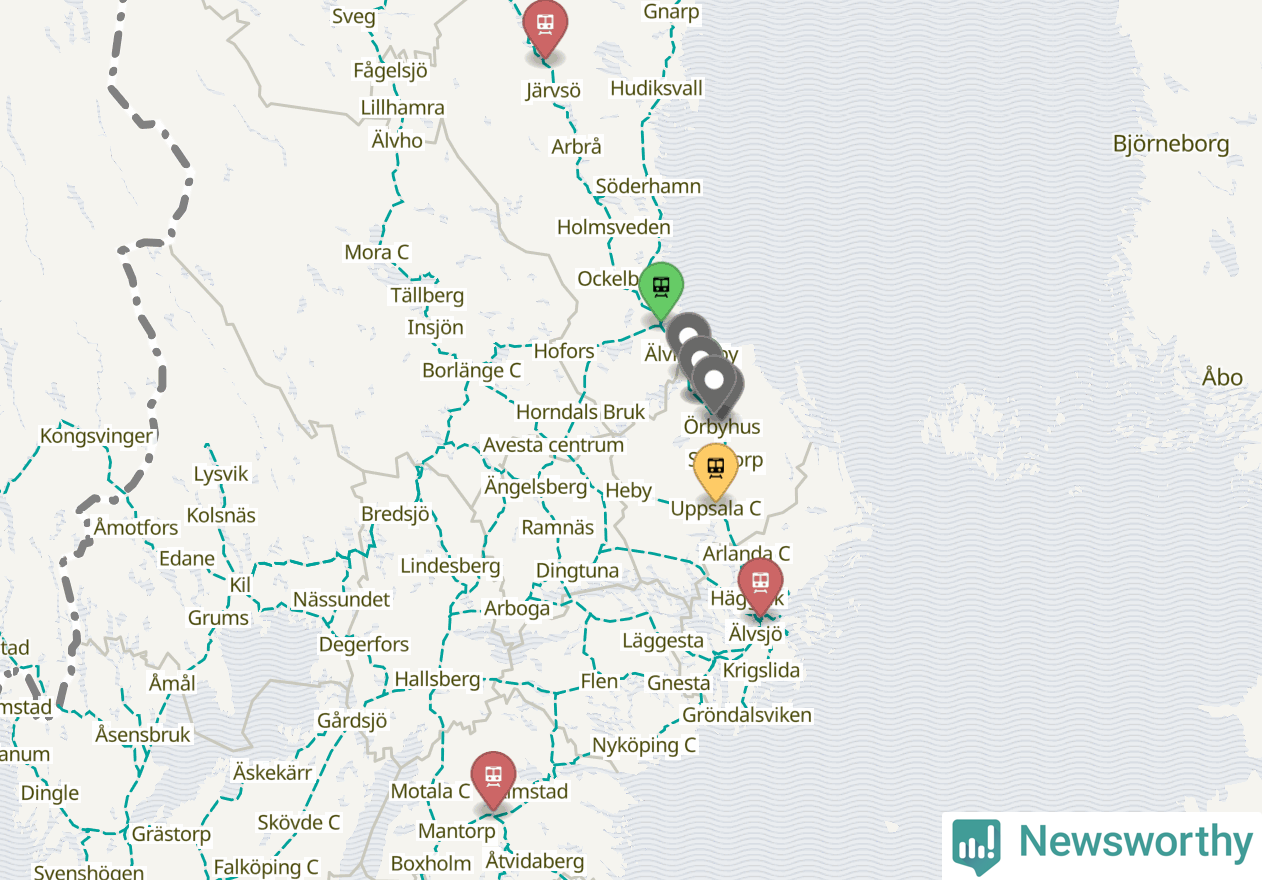This screenshot has height=880, width=1262.
Task: Select the Borlänge C station label
Action: (x=472, y=370)
